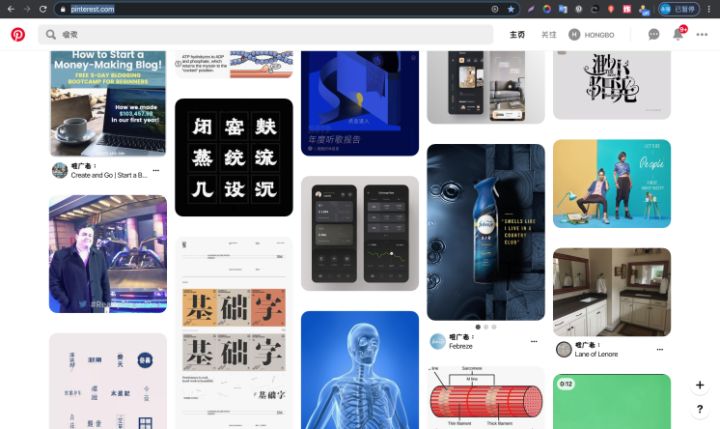Click the Lane of Lenore avatar
This screenshot has height=429, width=720.
coord(563,350)
